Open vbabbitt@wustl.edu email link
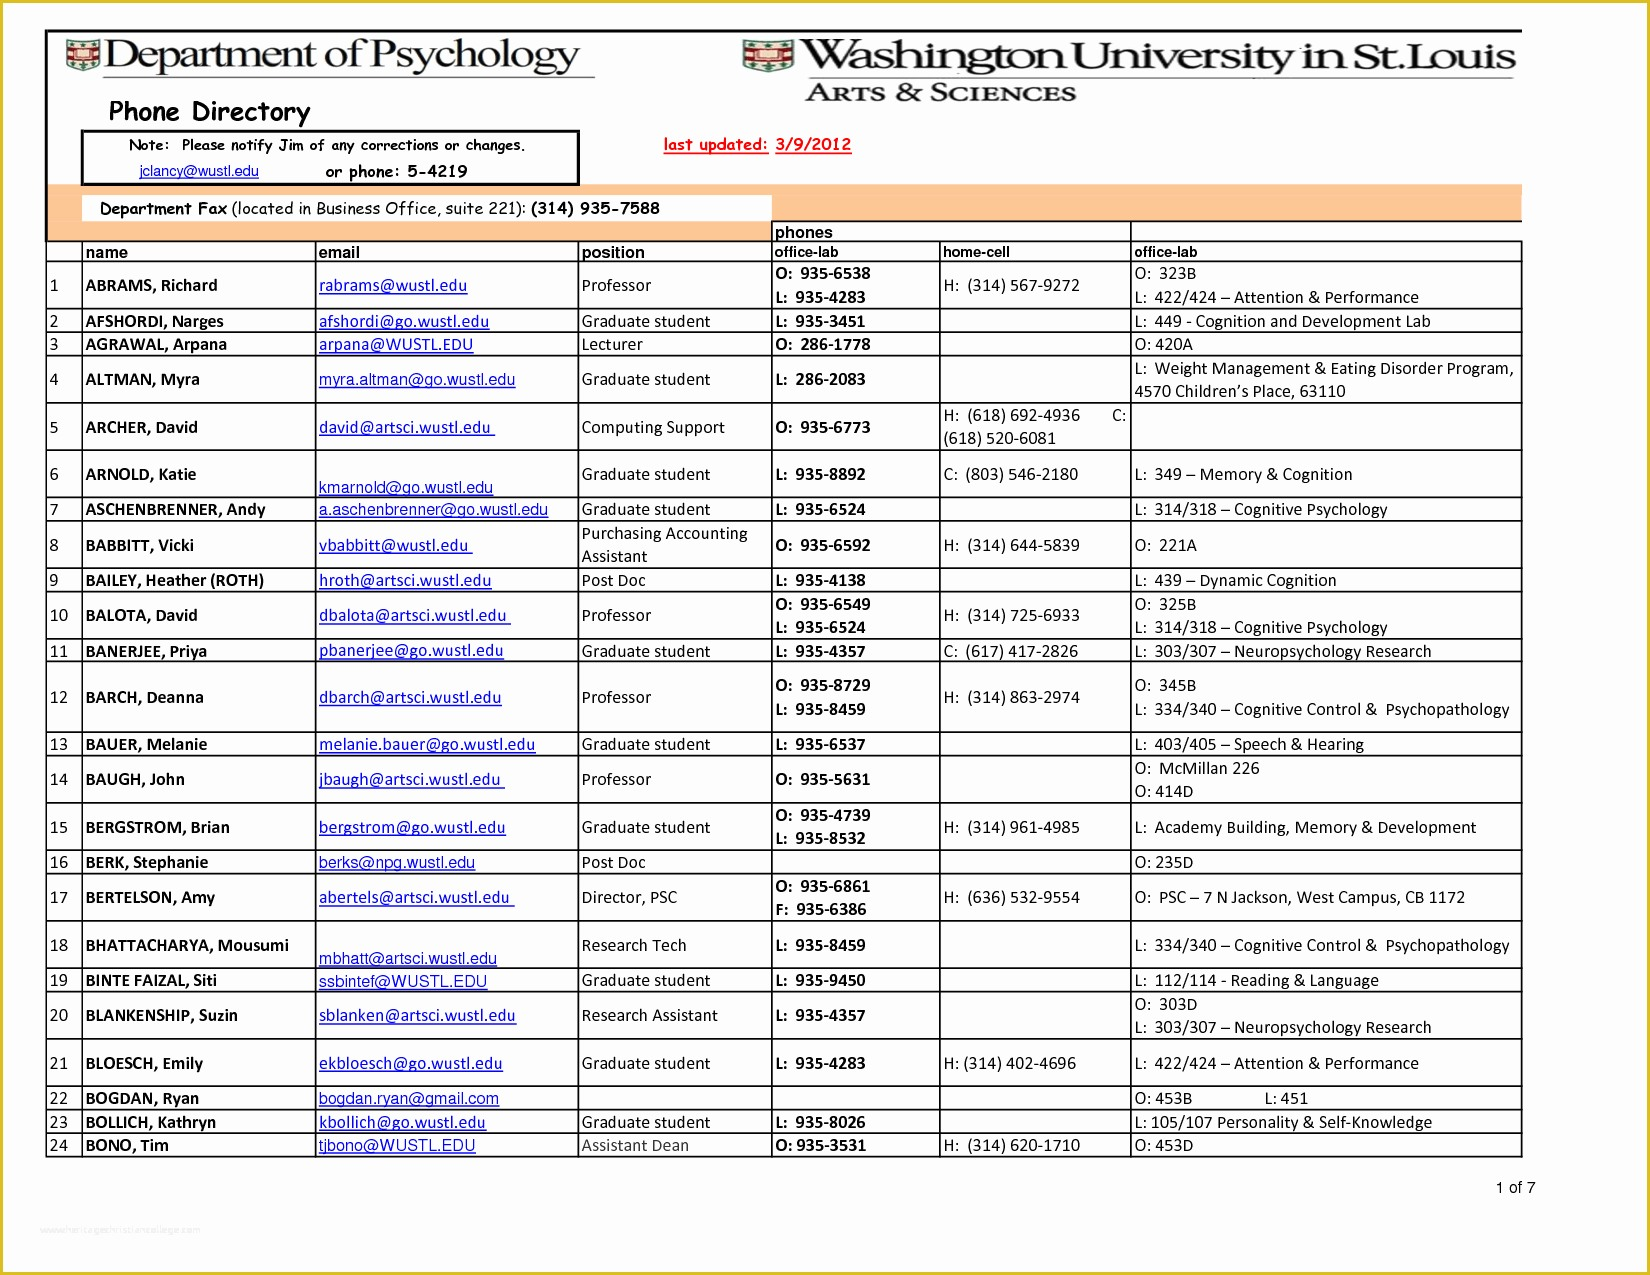Image resolution: width=1650 pixels, height=1275 pixels. [394, 545]
